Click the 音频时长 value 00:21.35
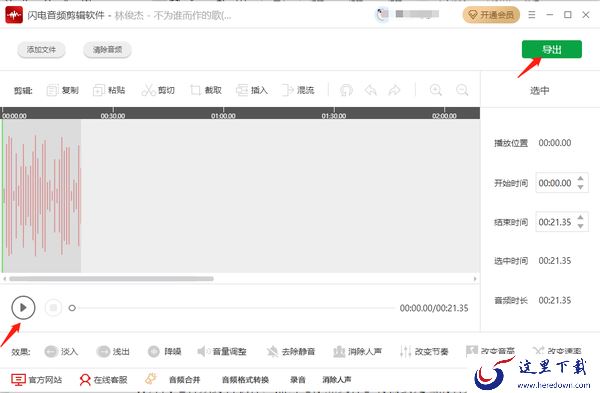This screenshot has height=393, width=600. (555, 300)
